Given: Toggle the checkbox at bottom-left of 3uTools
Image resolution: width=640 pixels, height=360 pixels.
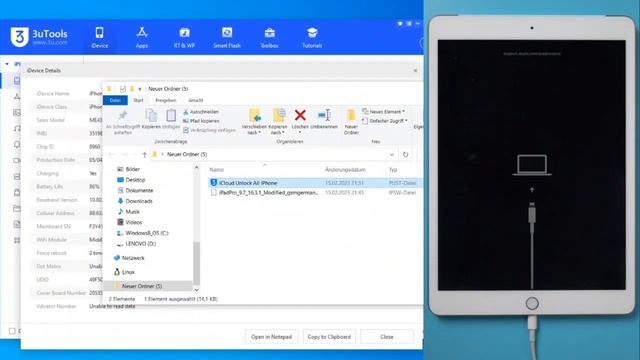Looking at the screenshot, I should click(x=12, y=331).
